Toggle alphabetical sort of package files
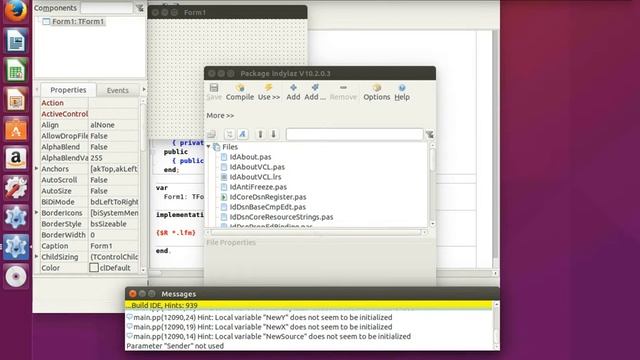 tap(243, 134)
